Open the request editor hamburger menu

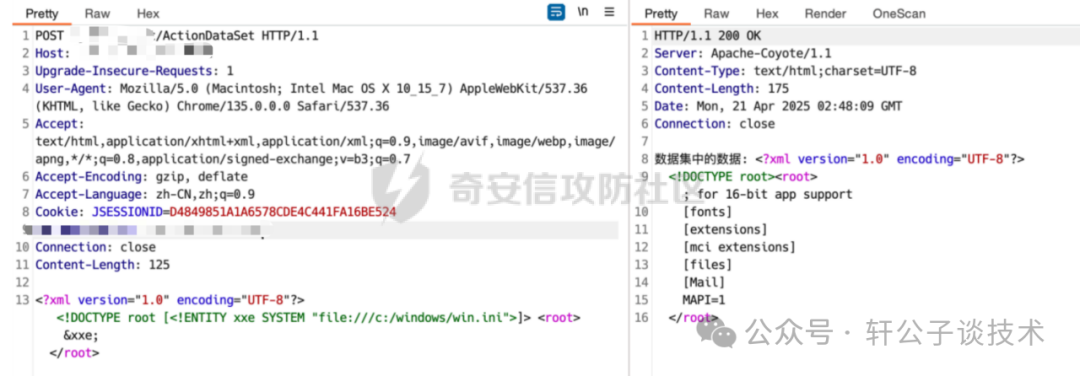point(609,12)
